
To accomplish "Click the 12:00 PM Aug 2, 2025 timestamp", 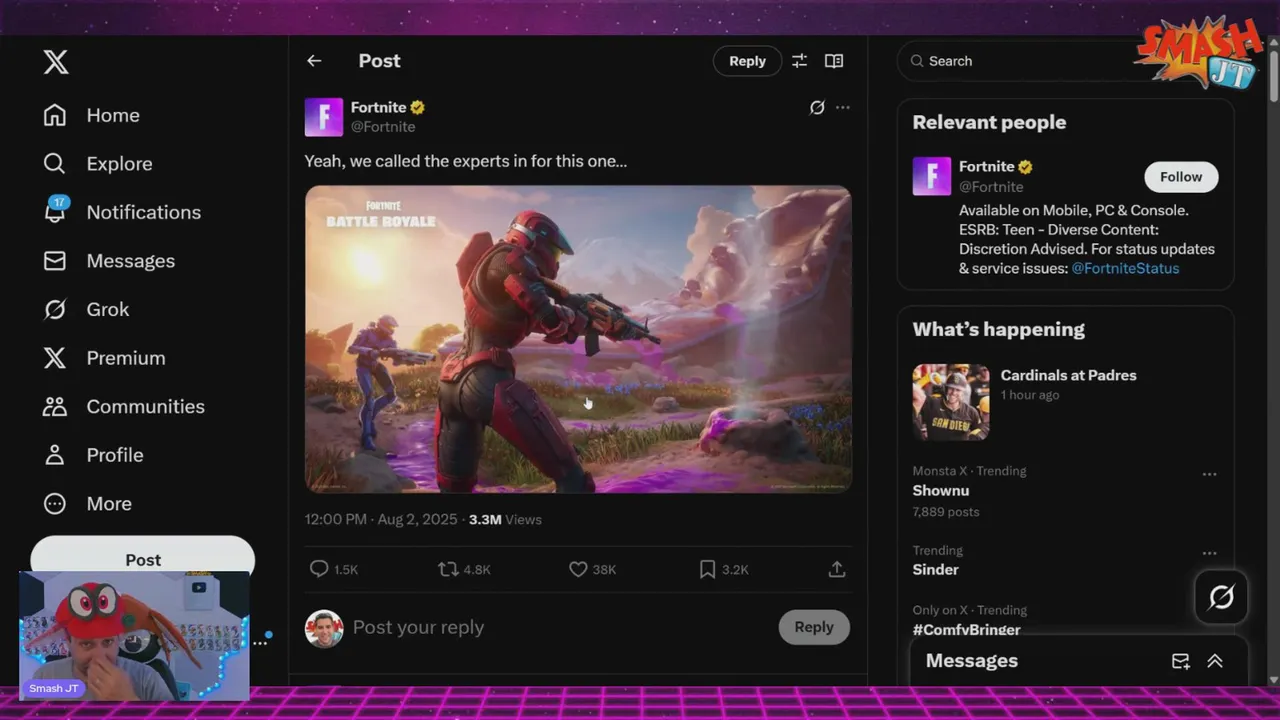I will [x=381, y=520].
